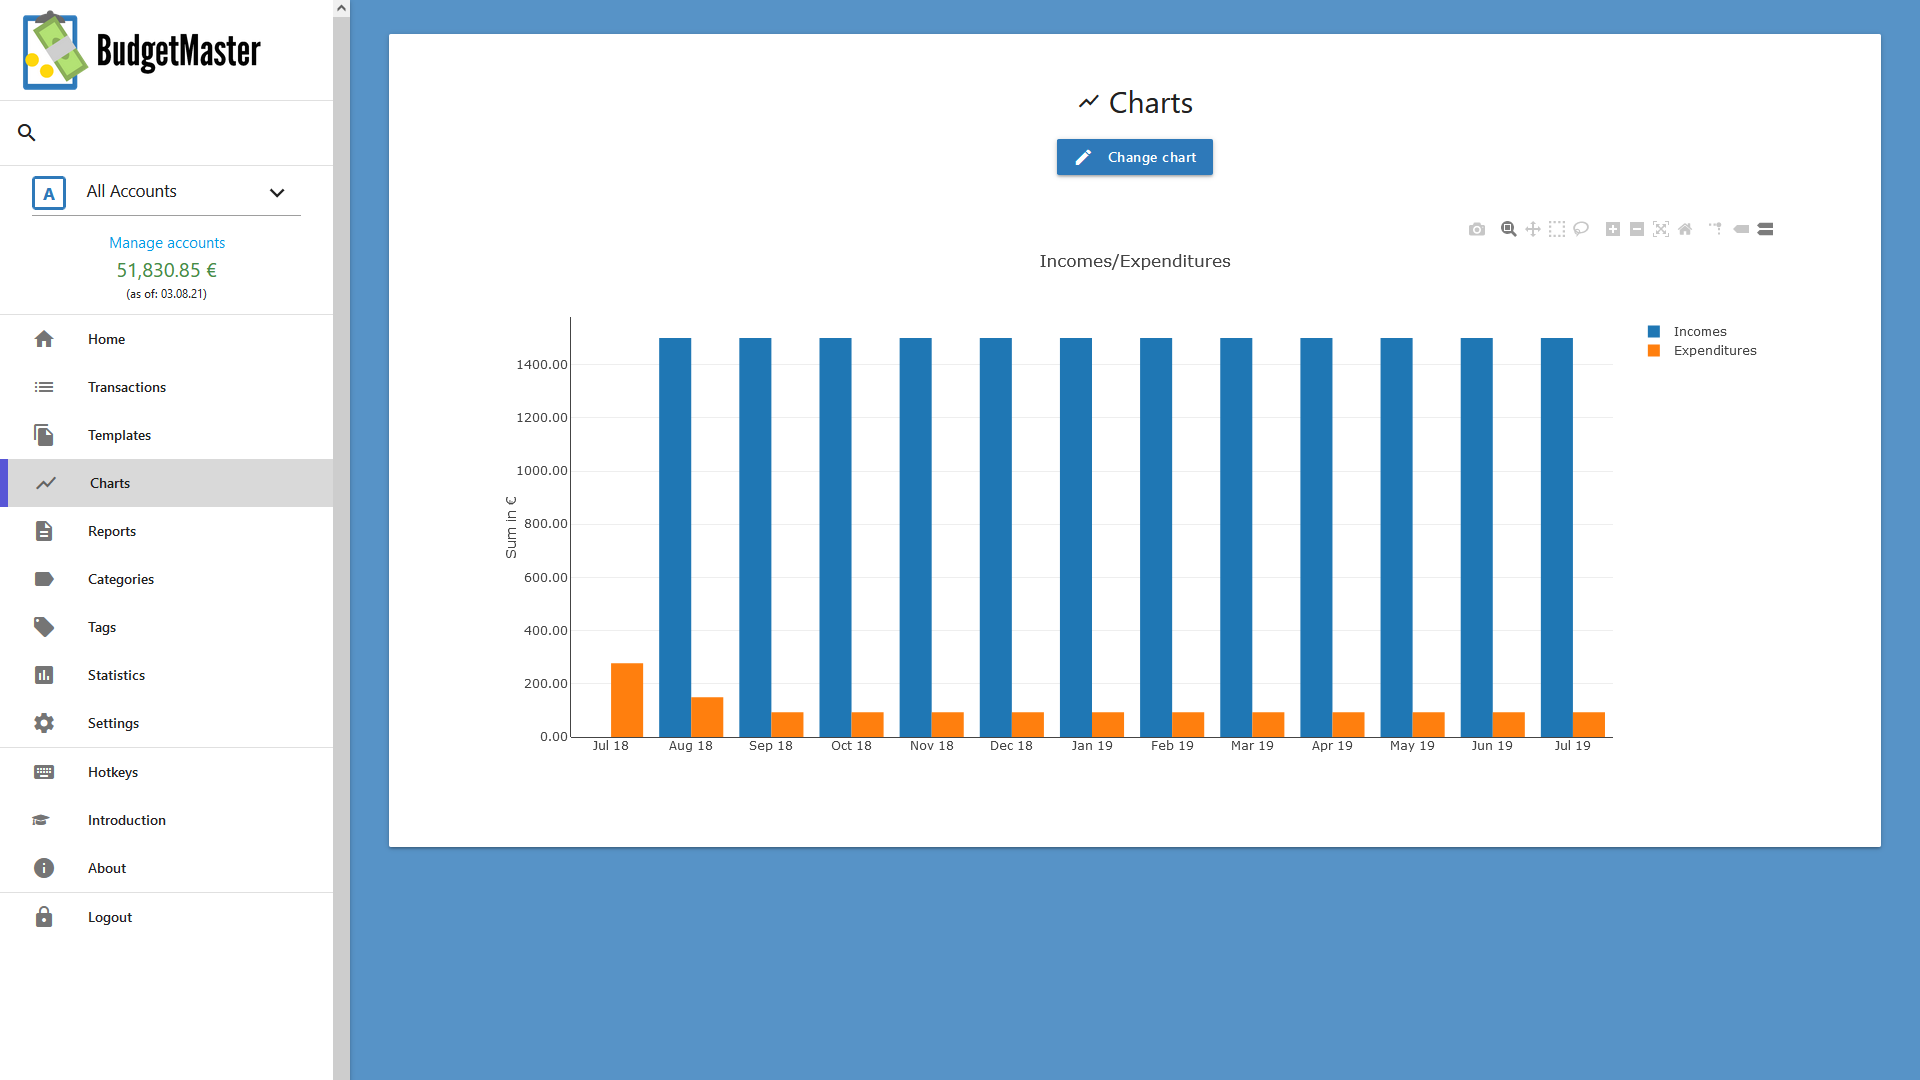The height and width of the screenshot is (1080, 1920).
Task: Open Settings page via text
Action: [x=113, y=723]
